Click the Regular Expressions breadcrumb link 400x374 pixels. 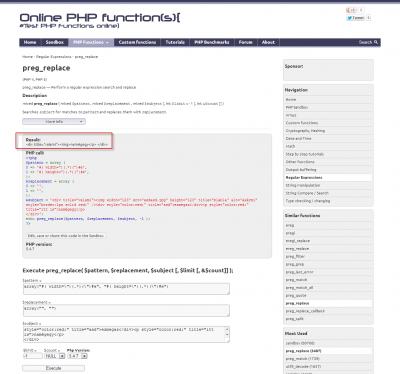[x=54, y=57]
